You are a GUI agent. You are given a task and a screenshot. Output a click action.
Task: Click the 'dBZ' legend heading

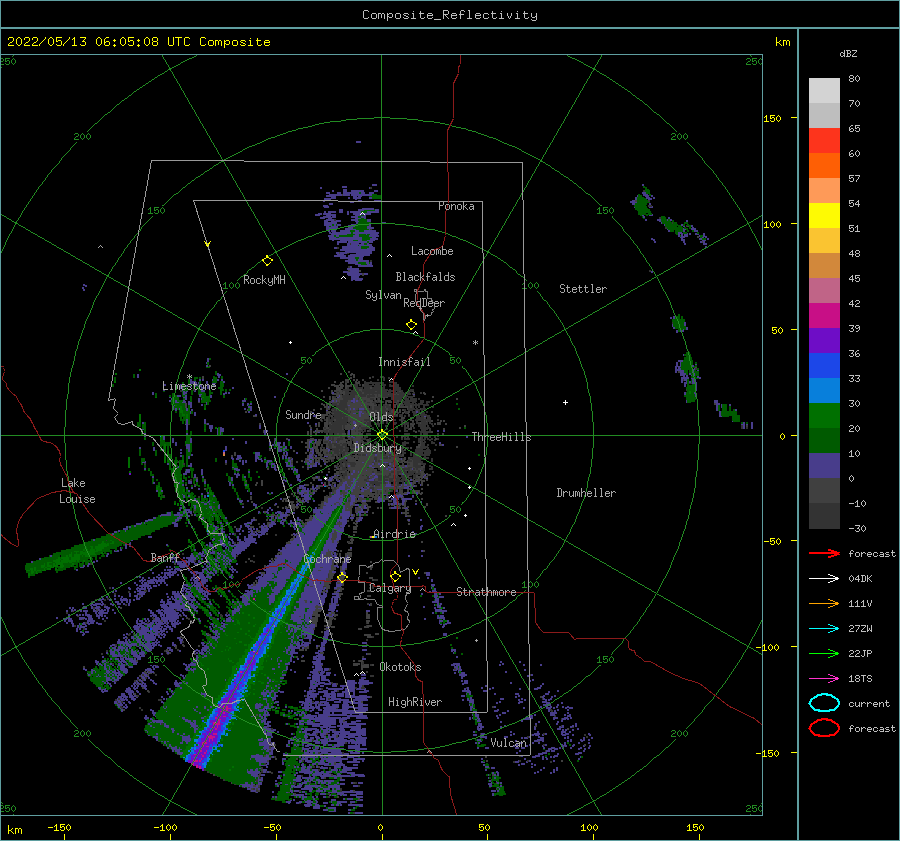point(848,53)
